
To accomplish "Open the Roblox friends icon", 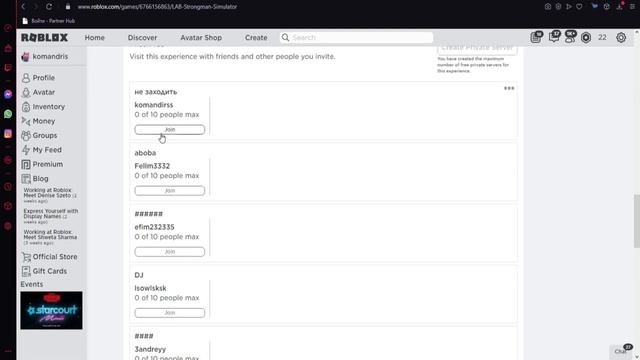I will (x=570, y=37).
